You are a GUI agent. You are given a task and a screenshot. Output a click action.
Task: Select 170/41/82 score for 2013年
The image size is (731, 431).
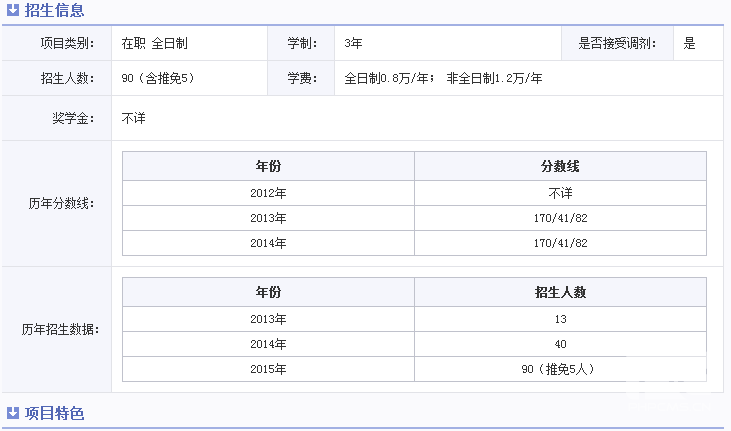tap(560, 218)
